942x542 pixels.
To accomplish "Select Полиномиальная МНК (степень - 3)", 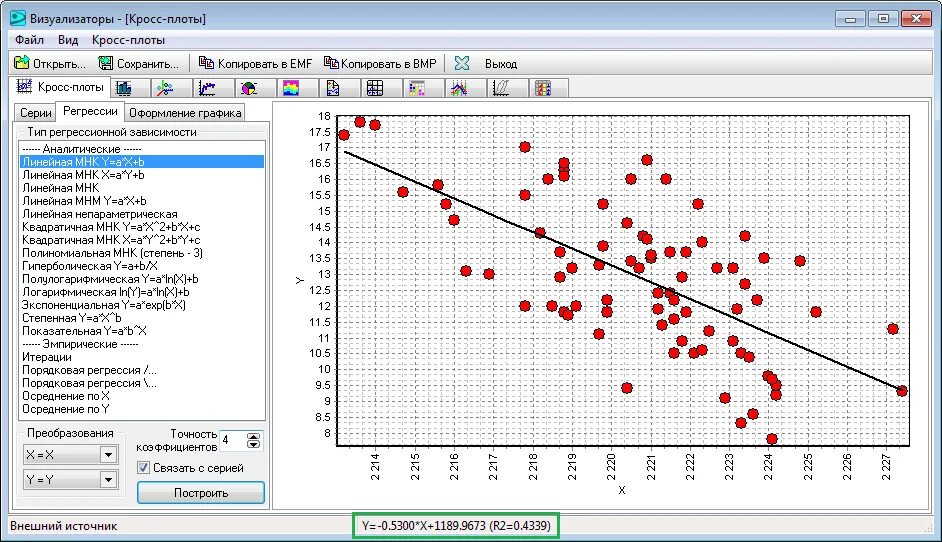I will coord(142,253).
